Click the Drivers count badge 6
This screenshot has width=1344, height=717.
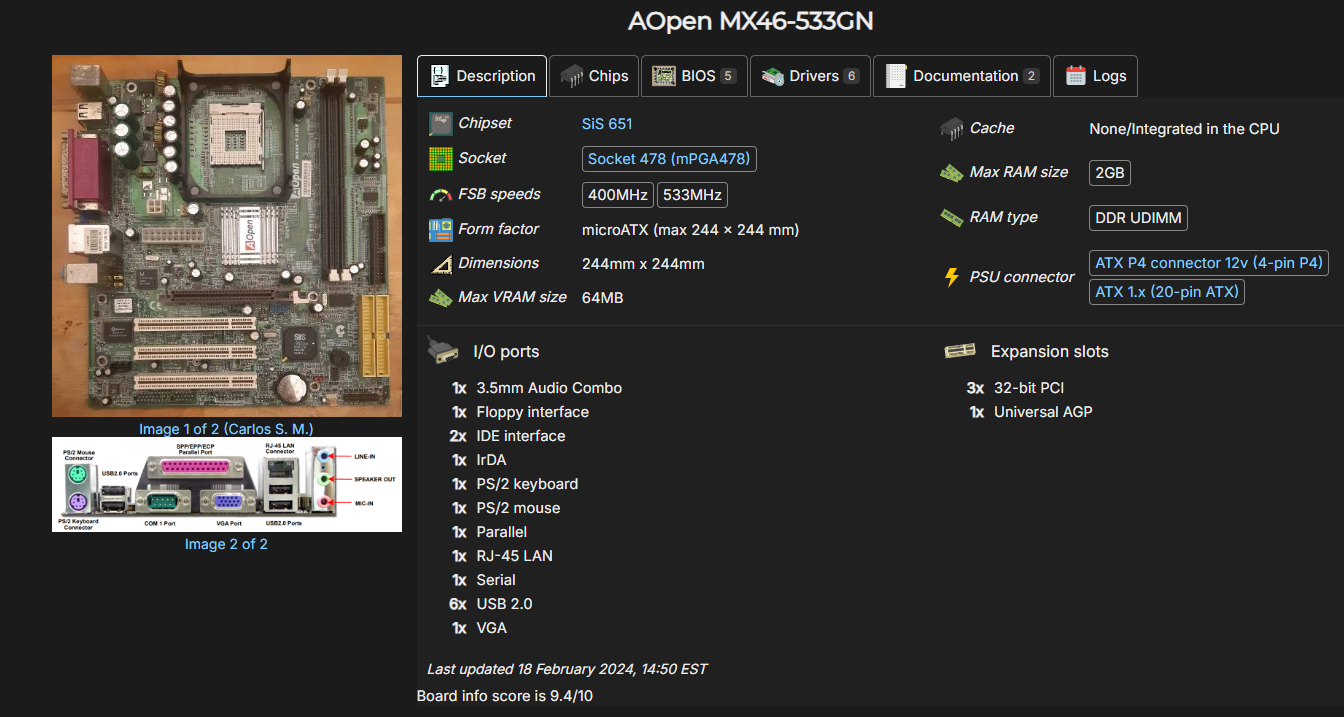[x=851, y=76]
